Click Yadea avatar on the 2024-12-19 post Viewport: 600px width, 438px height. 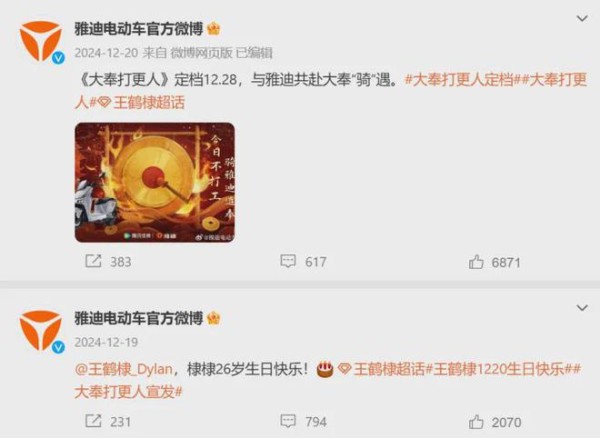point(41,331)
